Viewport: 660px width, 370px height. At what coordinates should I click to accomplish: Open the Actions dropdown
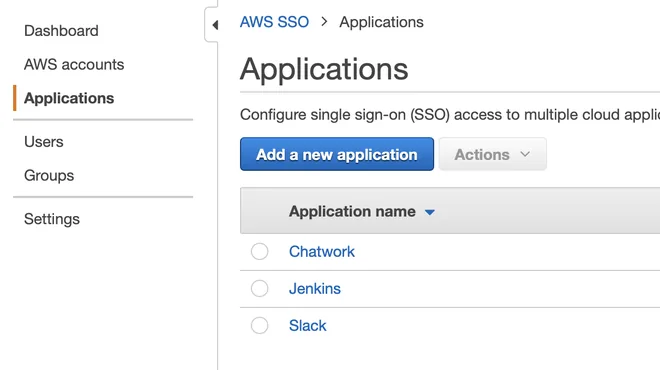[492, 154]
